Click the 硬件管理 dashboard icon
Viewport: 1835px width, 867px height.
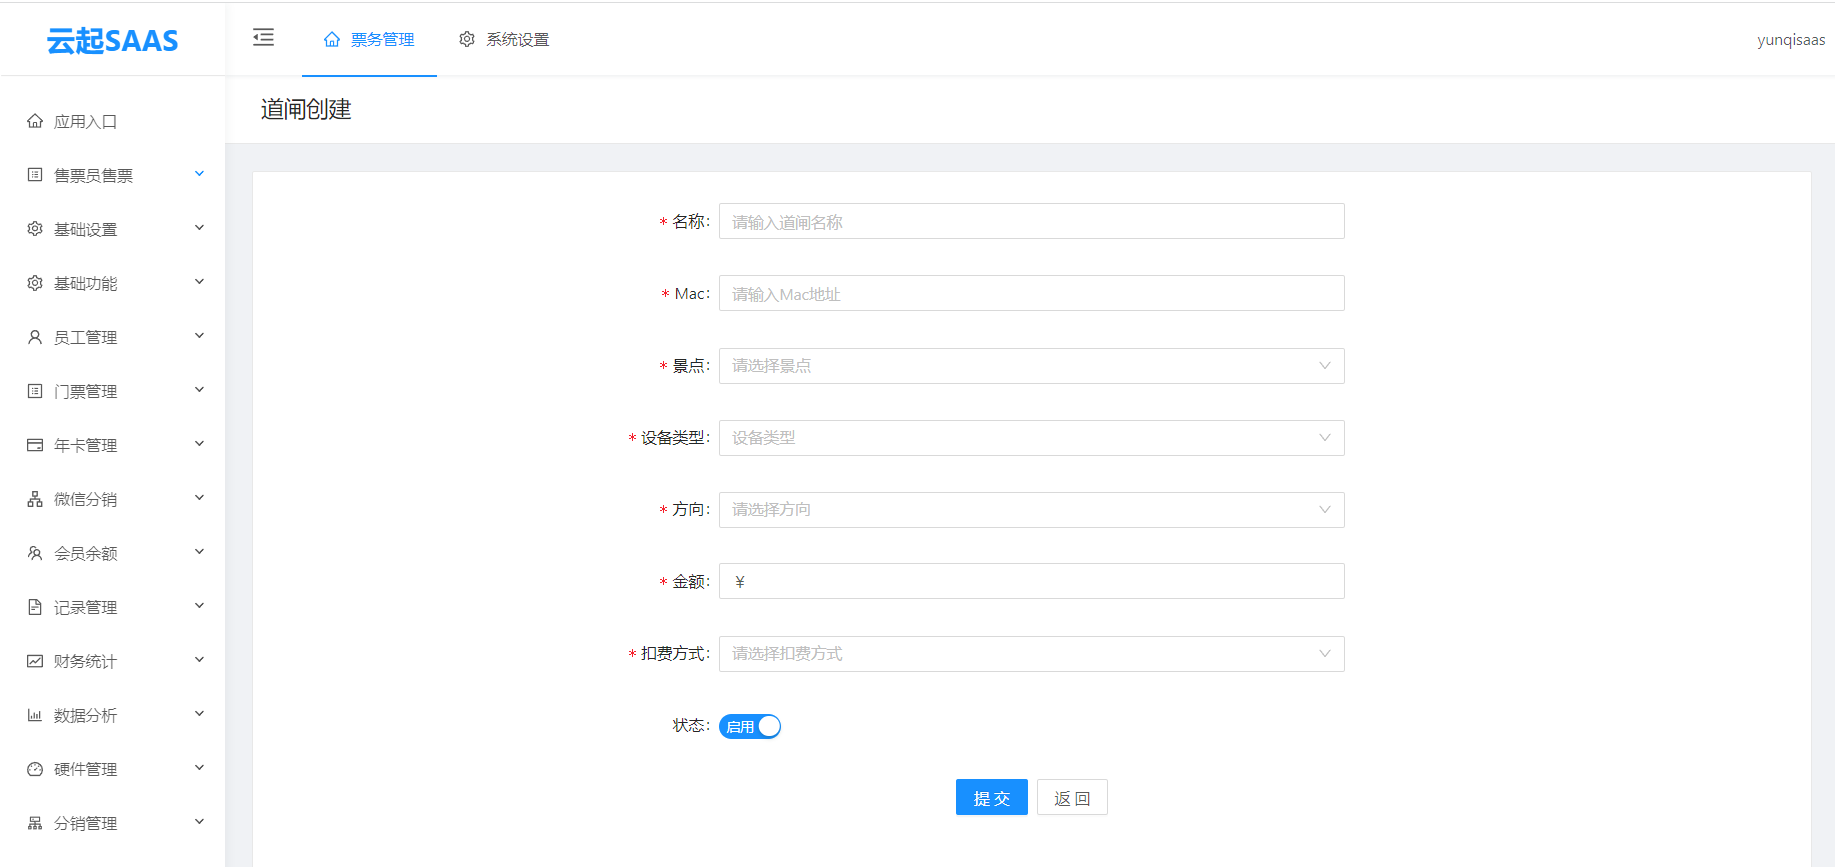tap(35, 770)
